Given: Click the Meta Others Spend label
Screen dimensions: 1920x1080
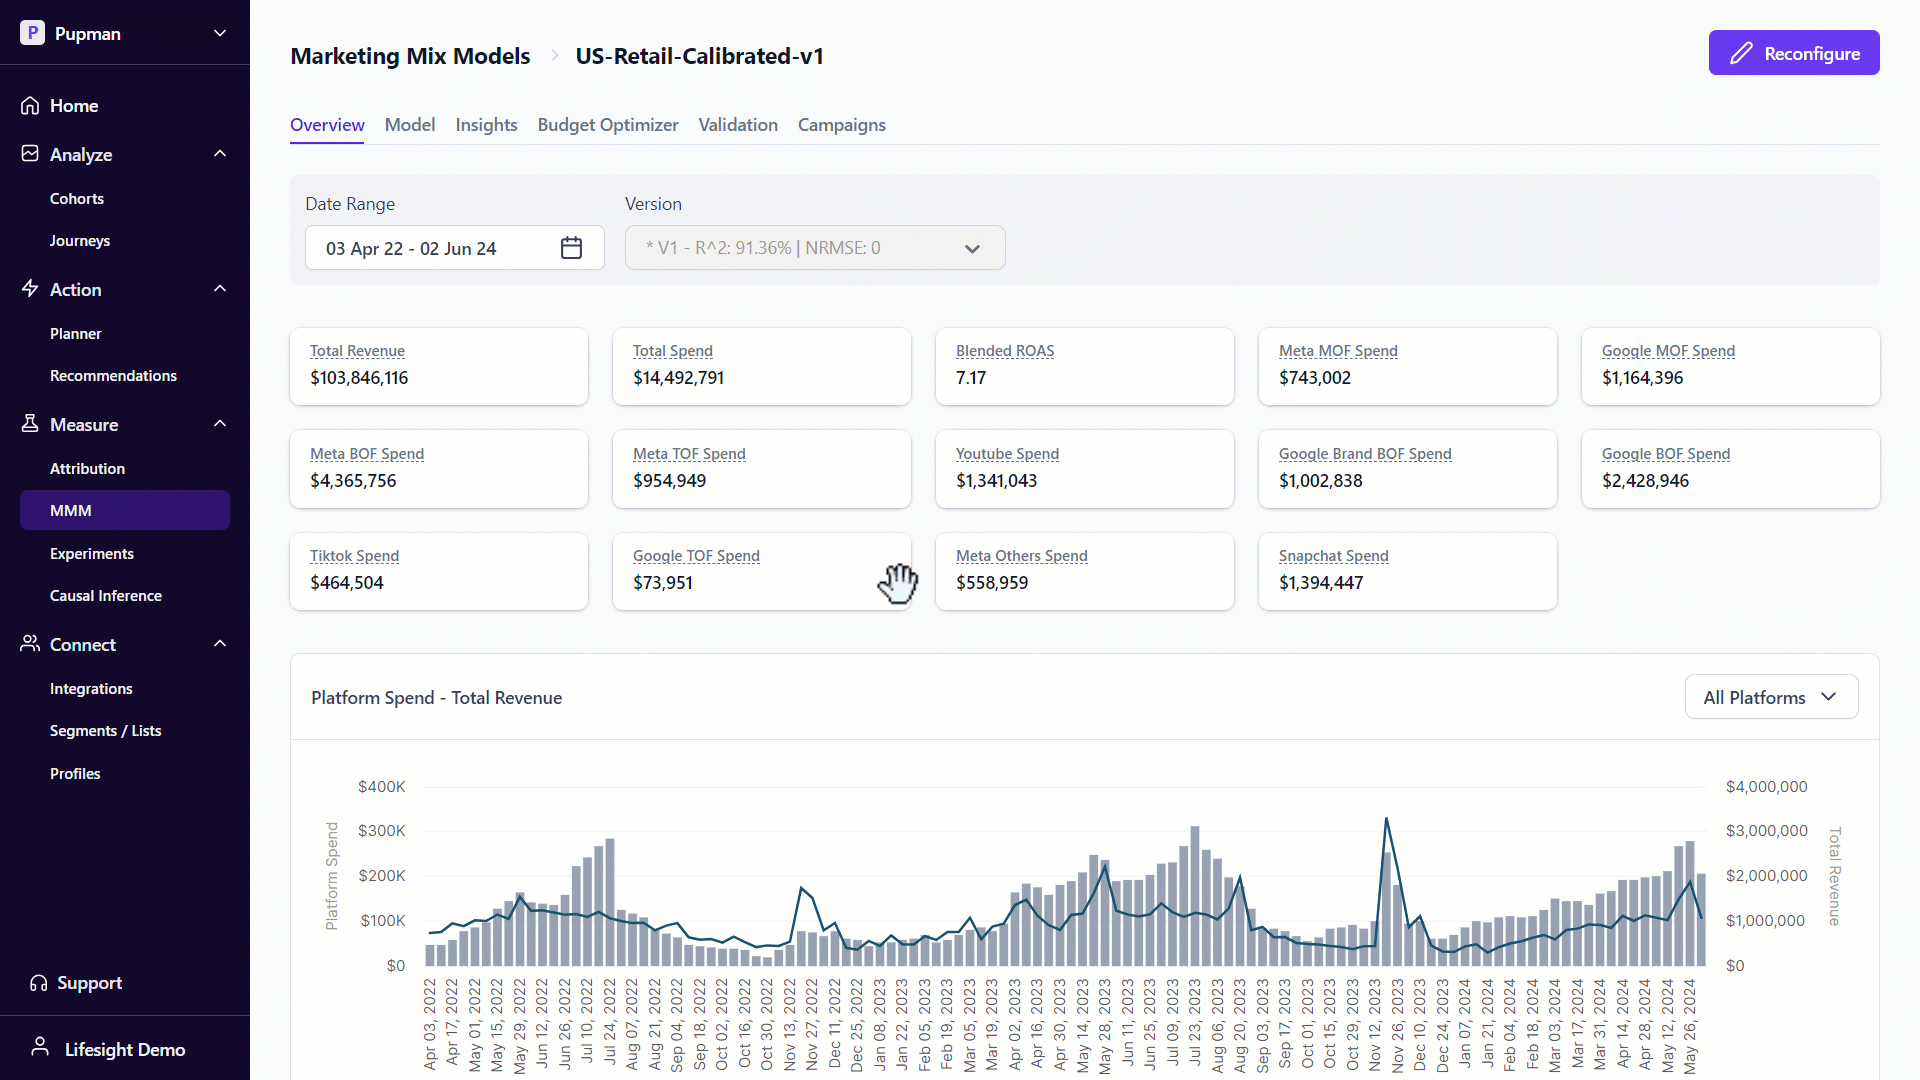Looking at the screenshot, I should point(1022,556).
